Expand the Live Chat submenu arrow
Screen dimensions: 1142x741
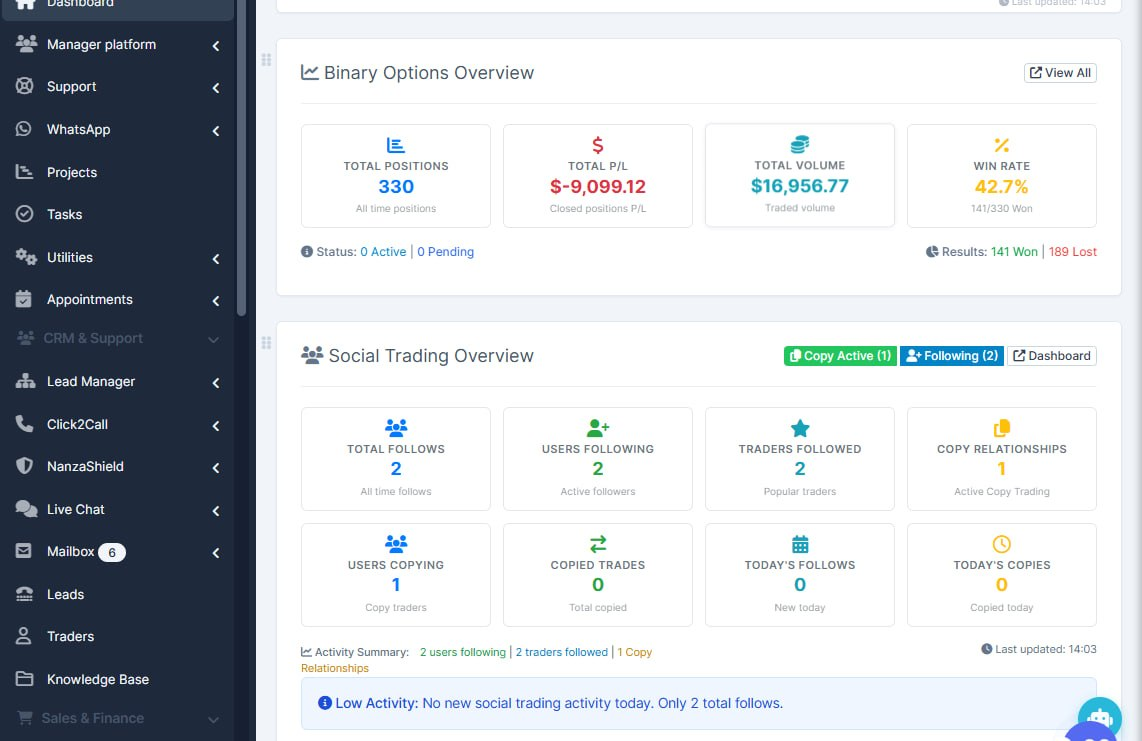click(x=216, y=511)
